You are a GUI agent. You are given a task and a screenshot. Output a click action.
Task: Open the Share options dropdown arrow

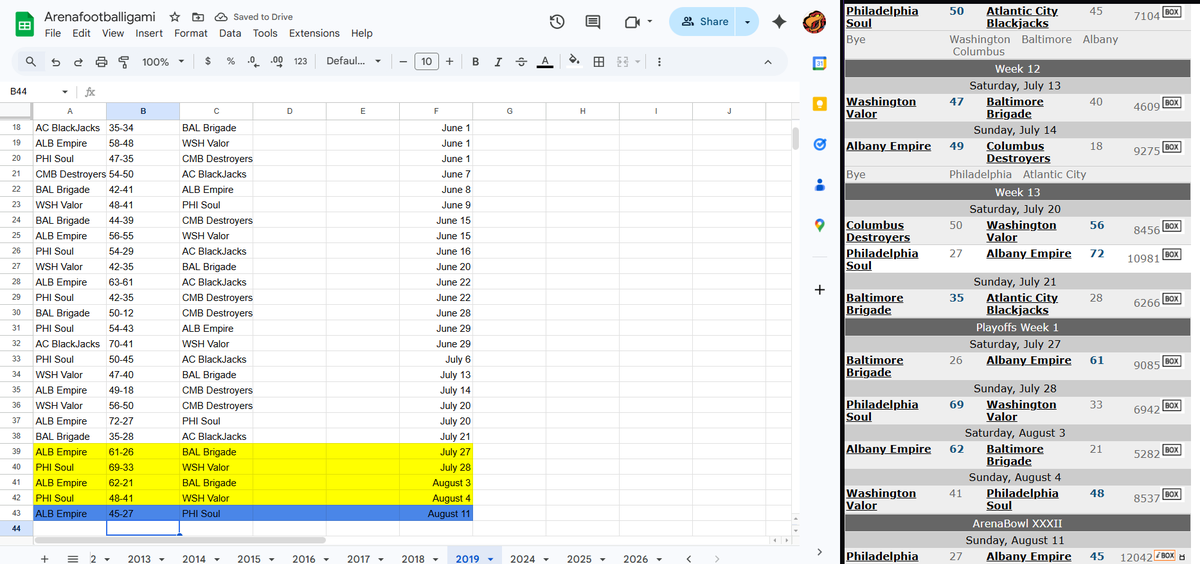click(x=746, y=22)
